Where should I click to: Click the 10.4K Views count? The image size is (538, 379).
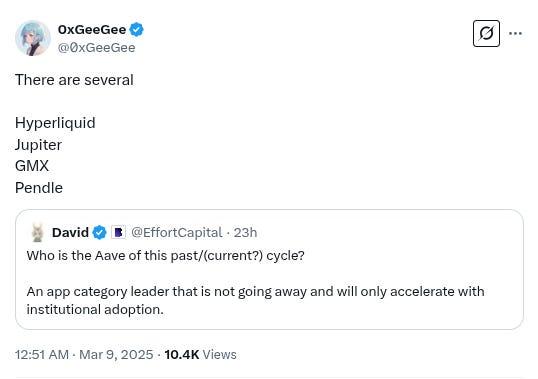[200, 354]
